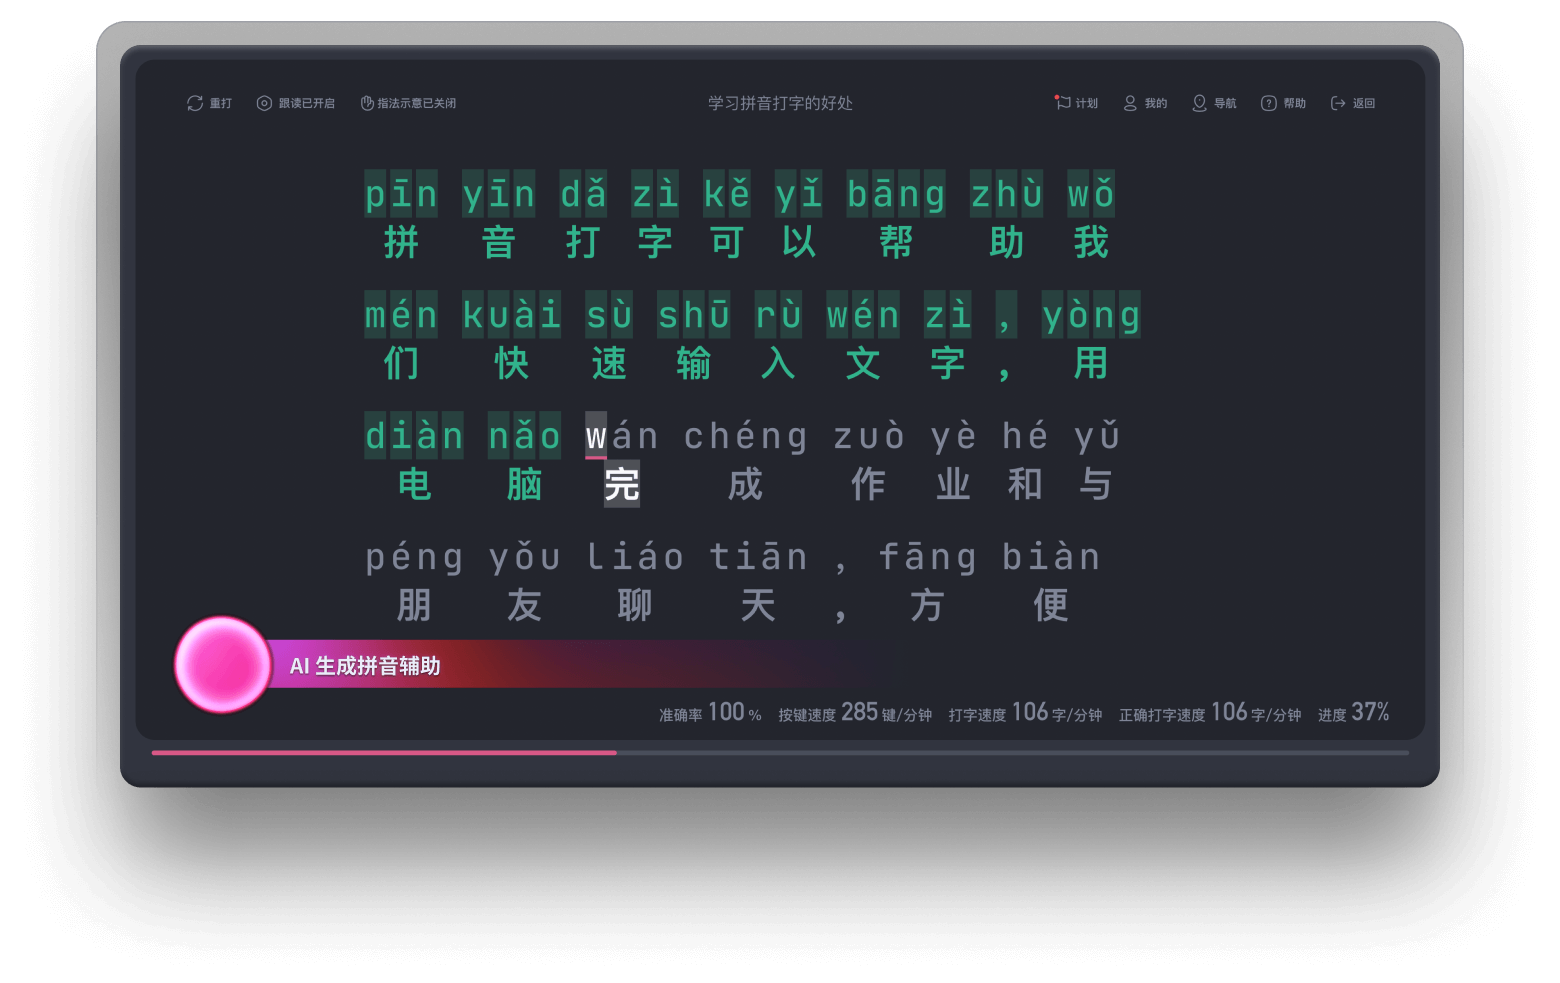Image resolution: width=1560 pixels, height=983 pixels.
Task: Click the highlighted character 完
Action: click(621, 485)
